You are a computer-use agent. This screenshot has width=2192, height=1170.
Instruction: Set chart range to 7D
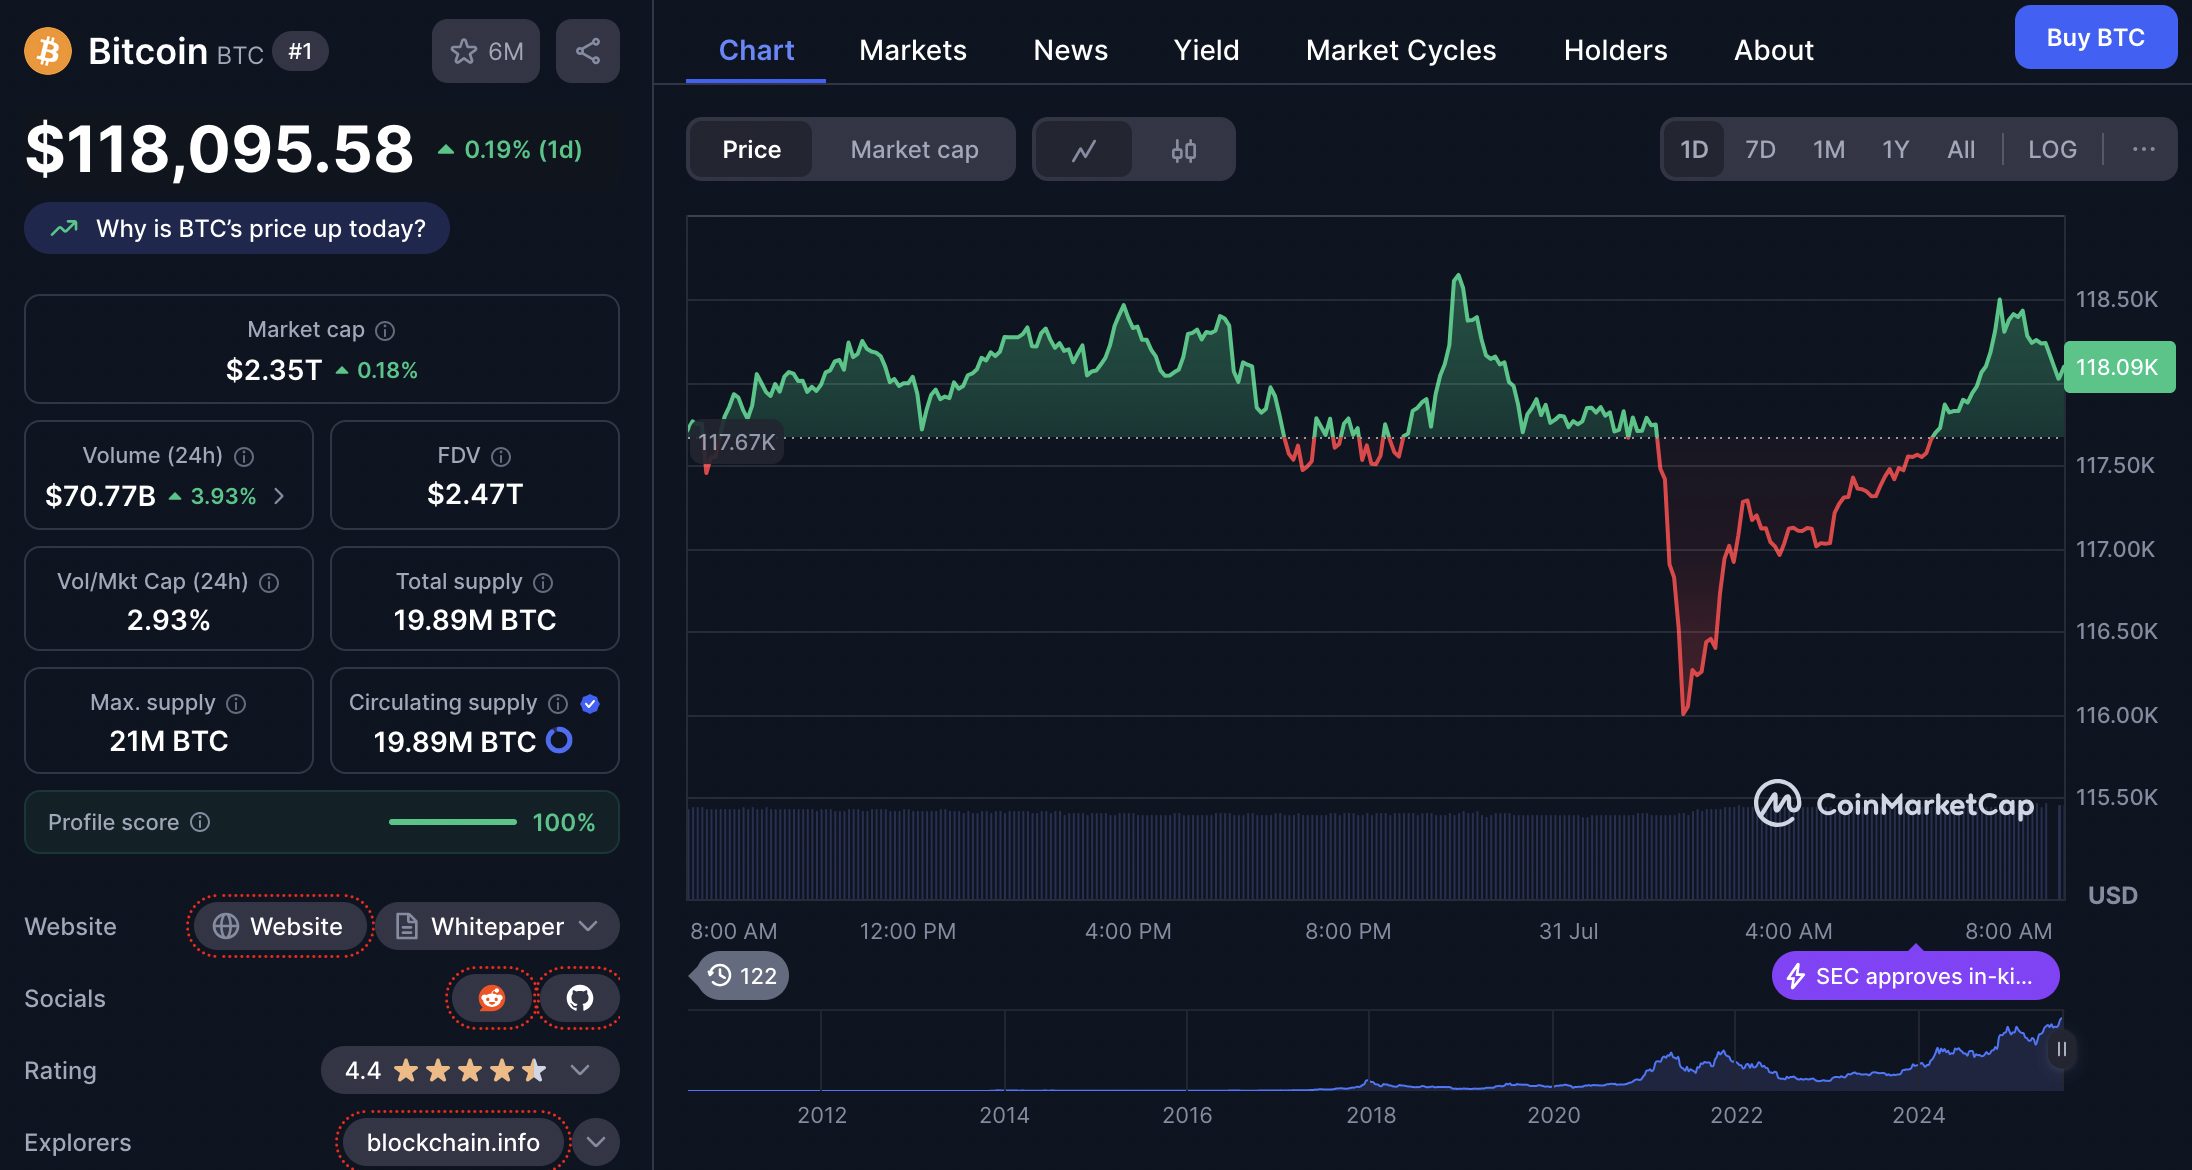pos(1760,149)
